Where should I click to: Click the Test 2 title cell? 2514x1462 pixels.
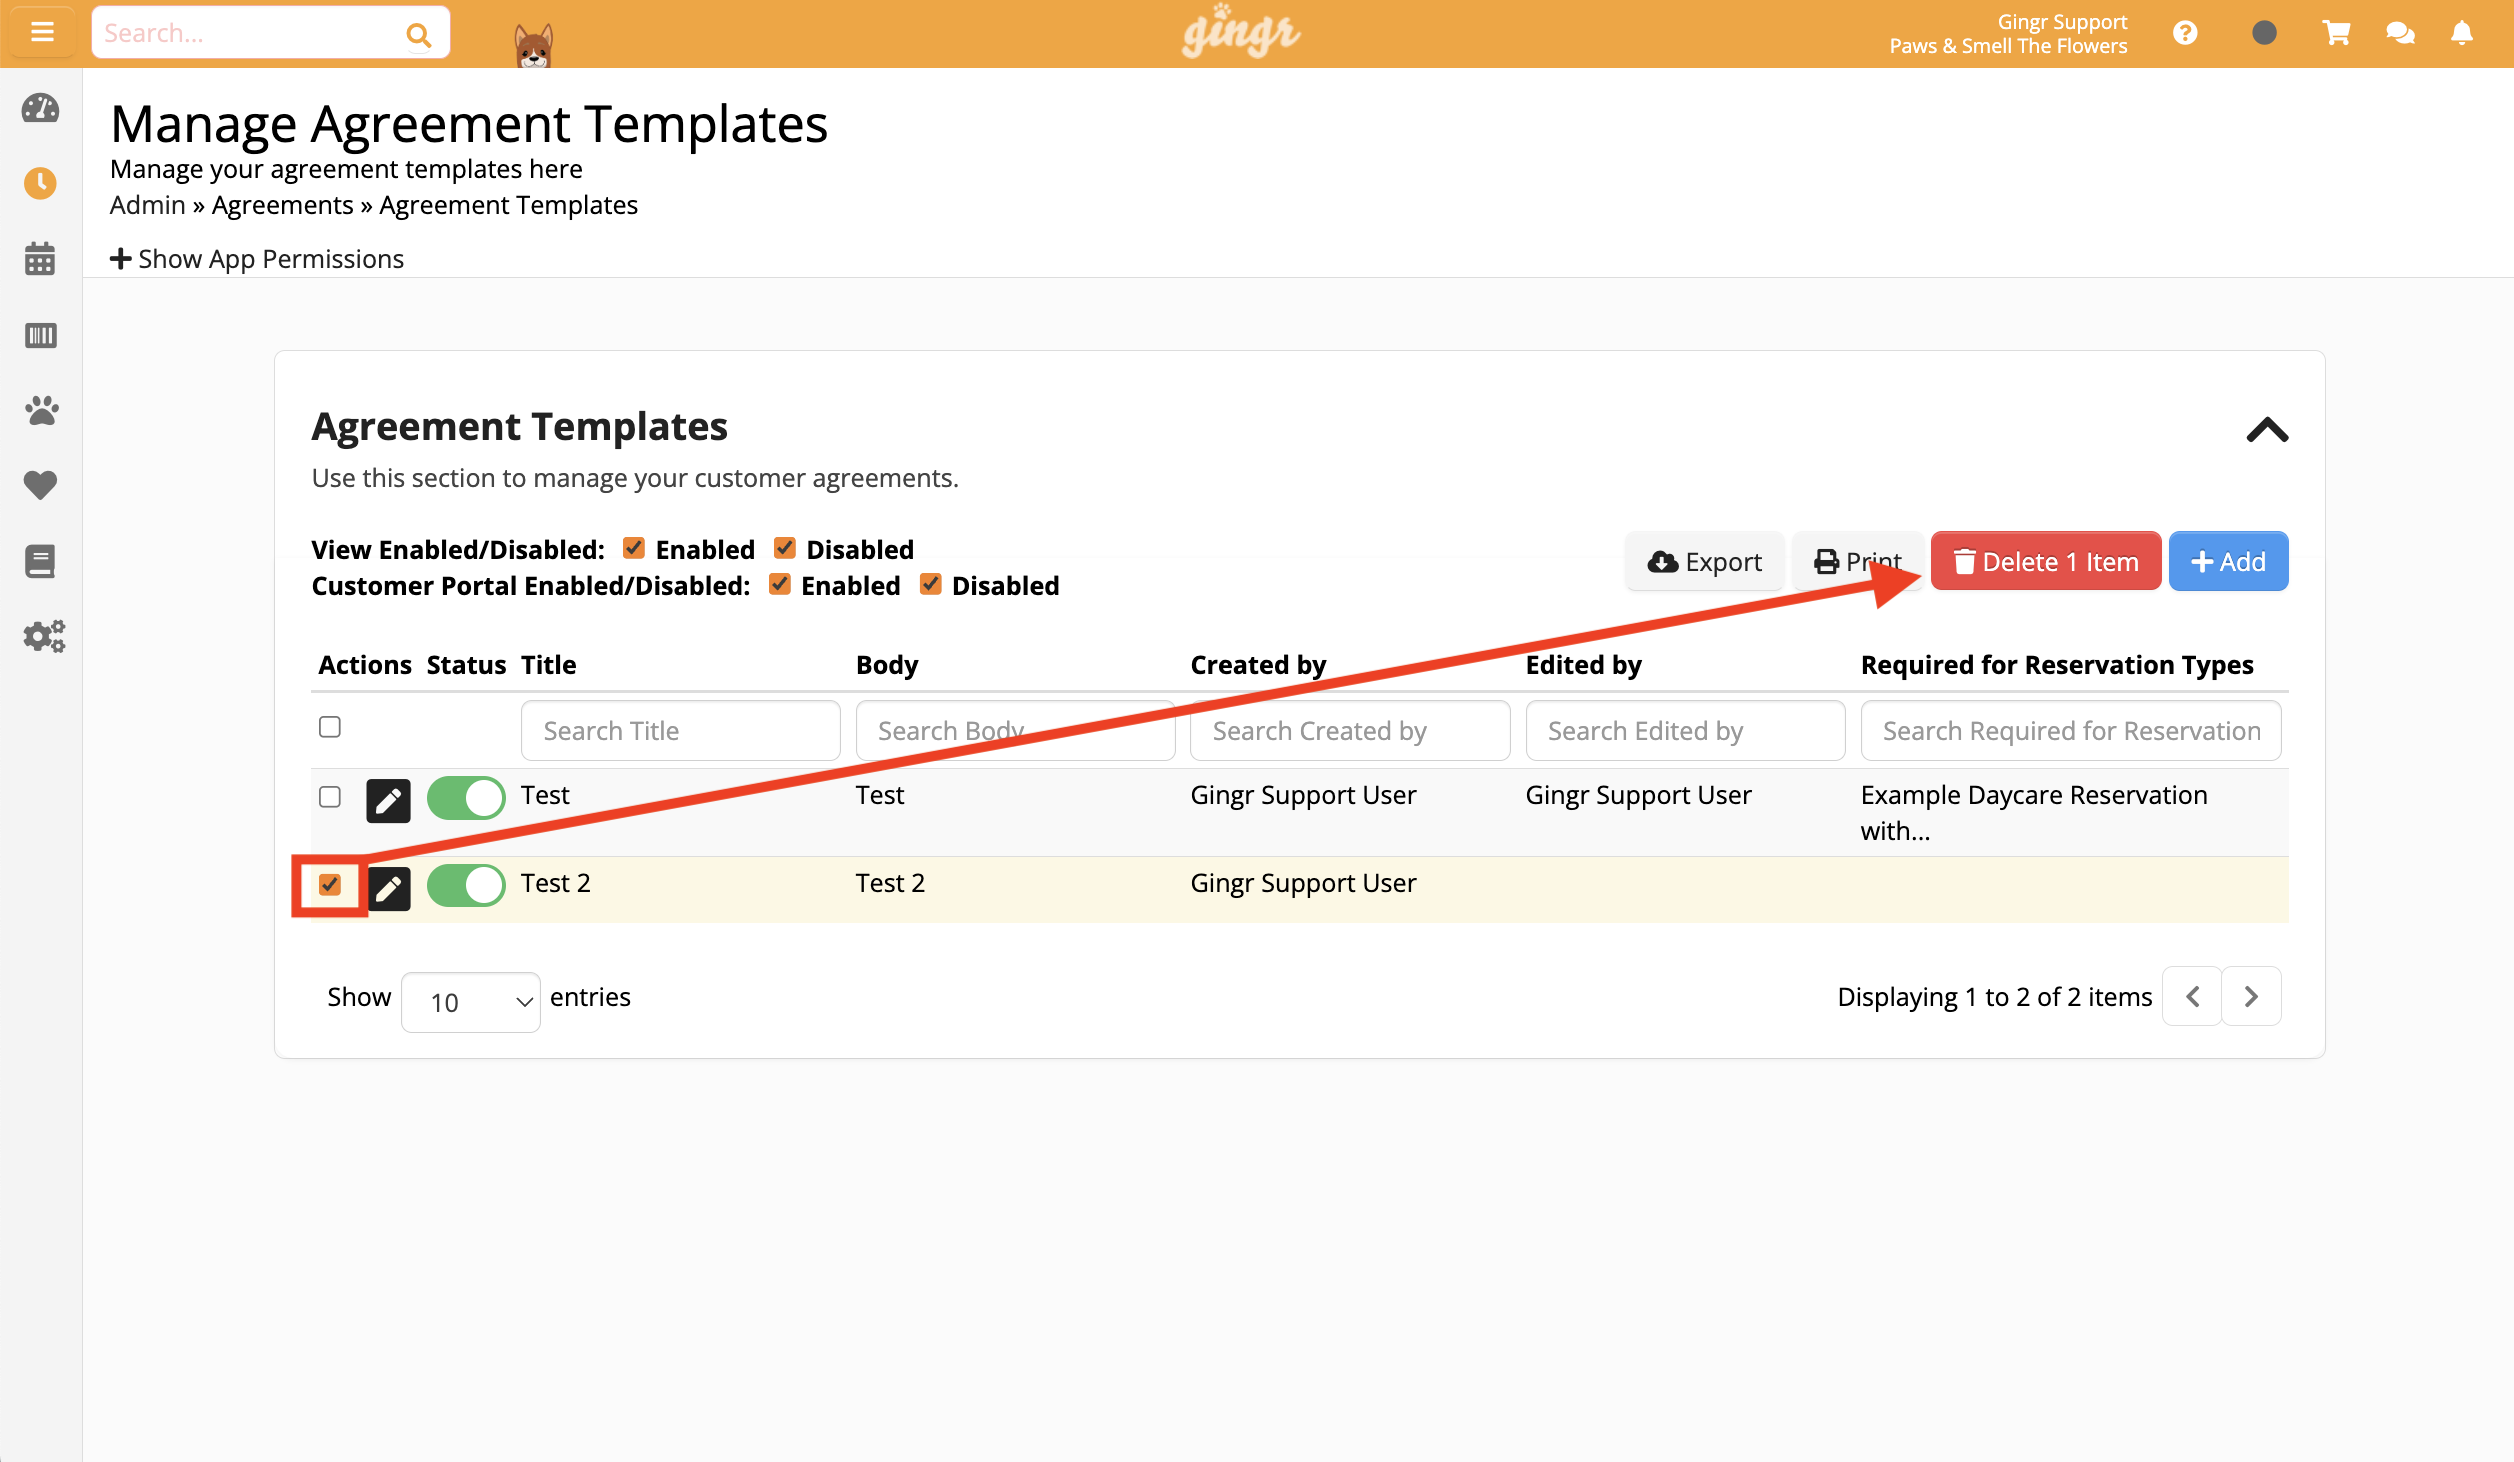[556, 883]
